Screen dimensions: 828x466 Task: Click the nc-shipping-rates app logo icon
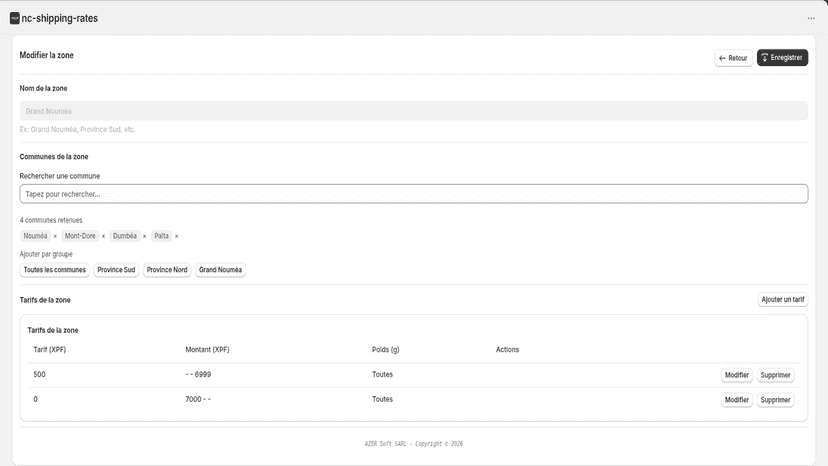point(15,18)
